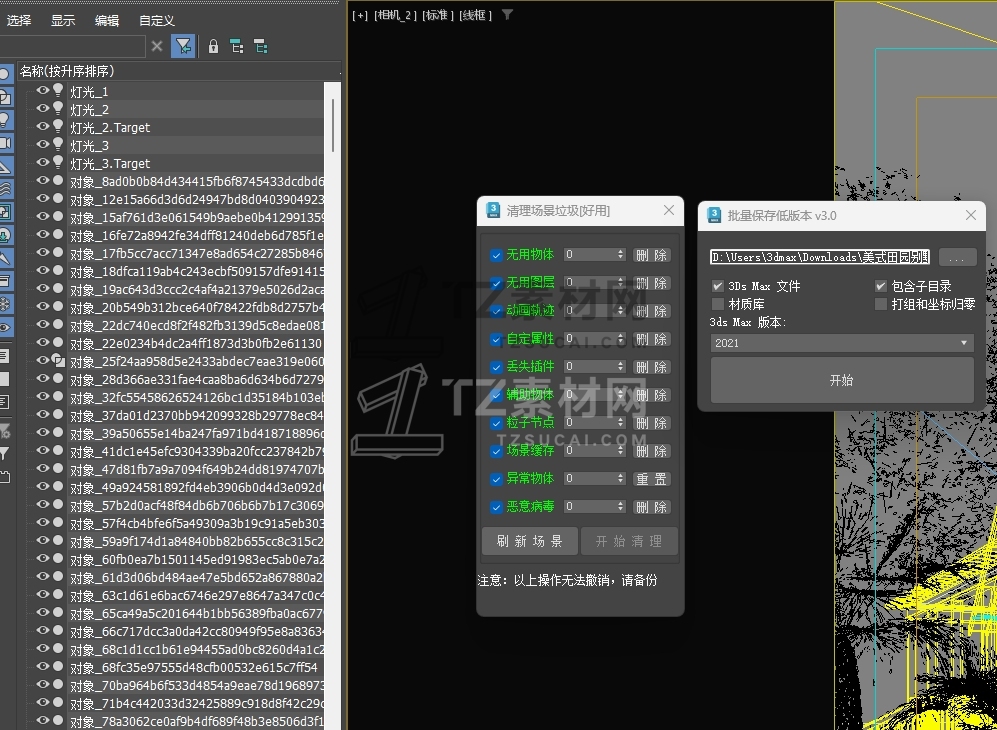Click the funnel filter icon in lower sidebar
This screenshot has height=730, width=997.
point(4,453)
